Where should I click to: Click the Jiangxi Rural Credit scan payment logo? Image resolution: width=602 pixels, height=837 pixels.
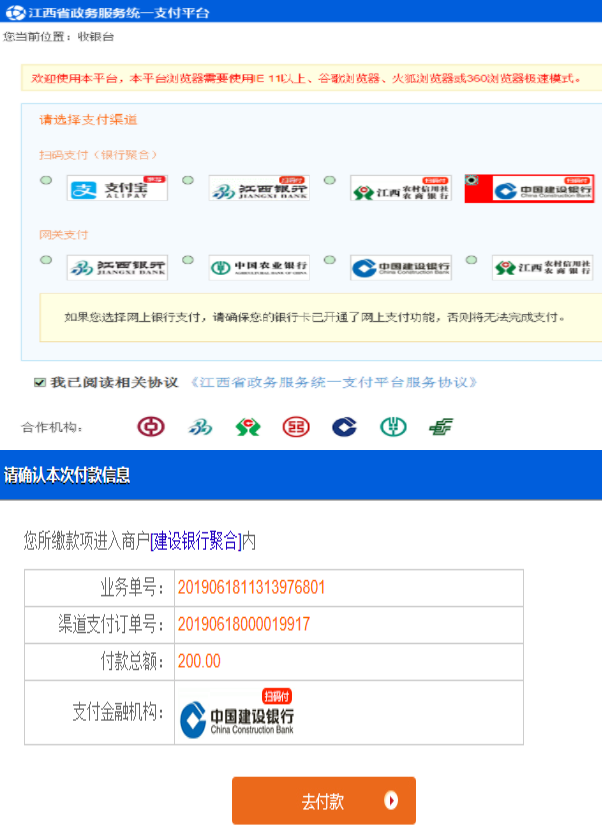pos(401,188)
